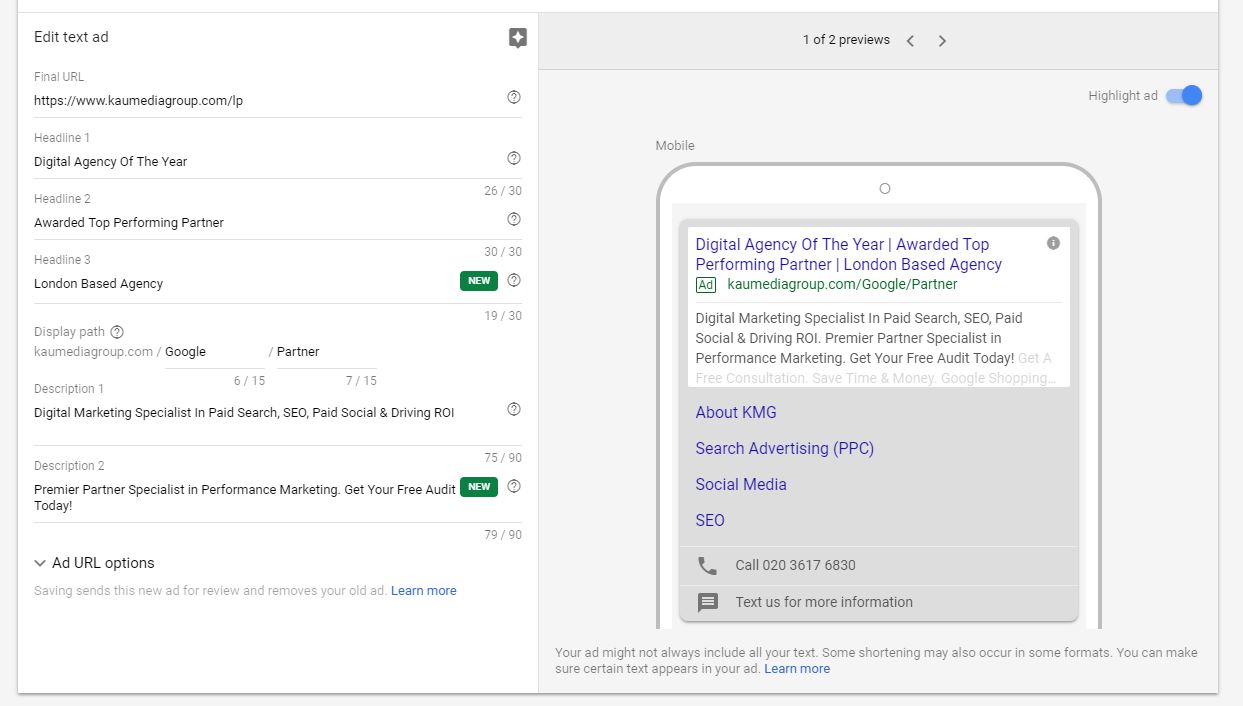The width and height of the screenshot is (1243, 706).
Task: Click the SEO sitelink
Action: pos(710,520)
